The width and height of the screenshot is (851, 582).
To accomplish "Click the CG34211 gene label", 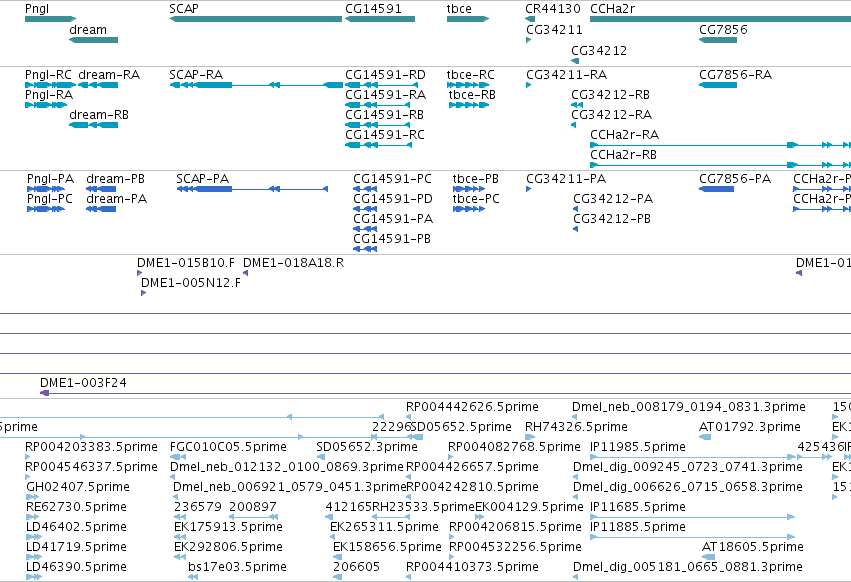I will click(x=554, y=30).
